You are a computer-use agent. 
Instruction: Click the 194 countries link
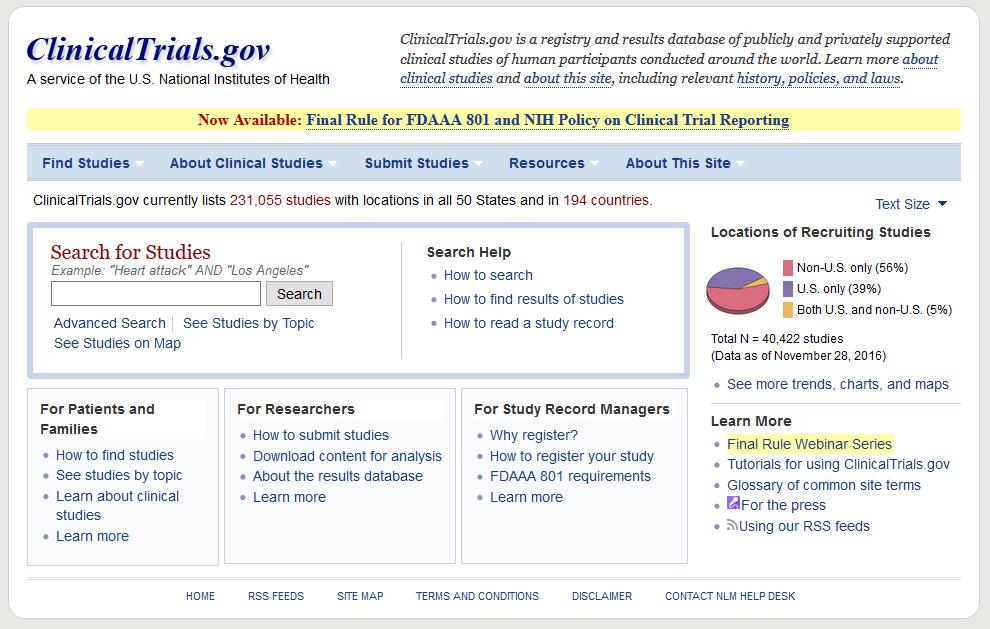point(606,200)
